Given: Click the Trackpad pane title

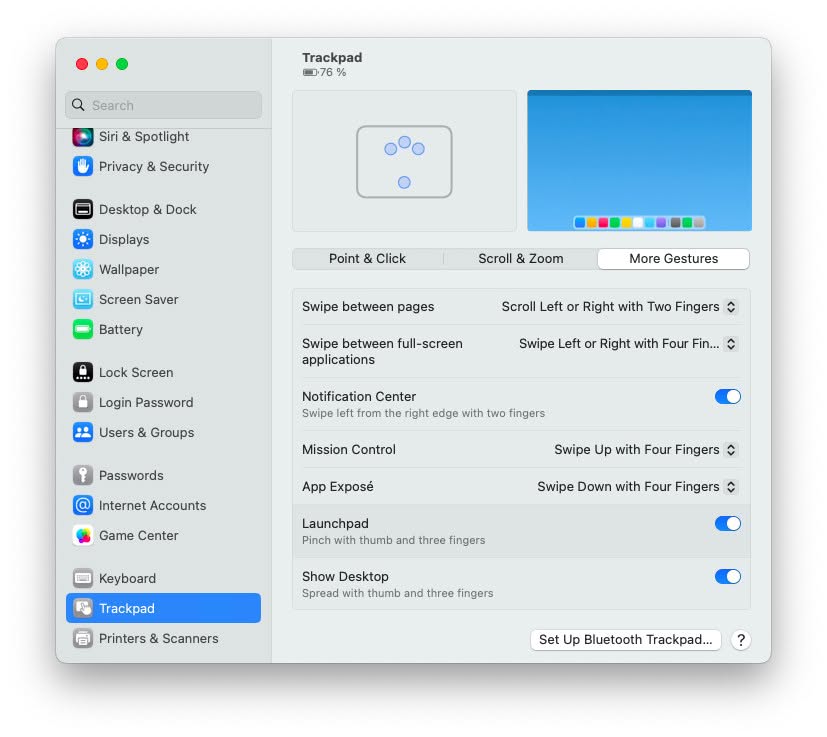Looking at the screenshot, I should [332, 58].
